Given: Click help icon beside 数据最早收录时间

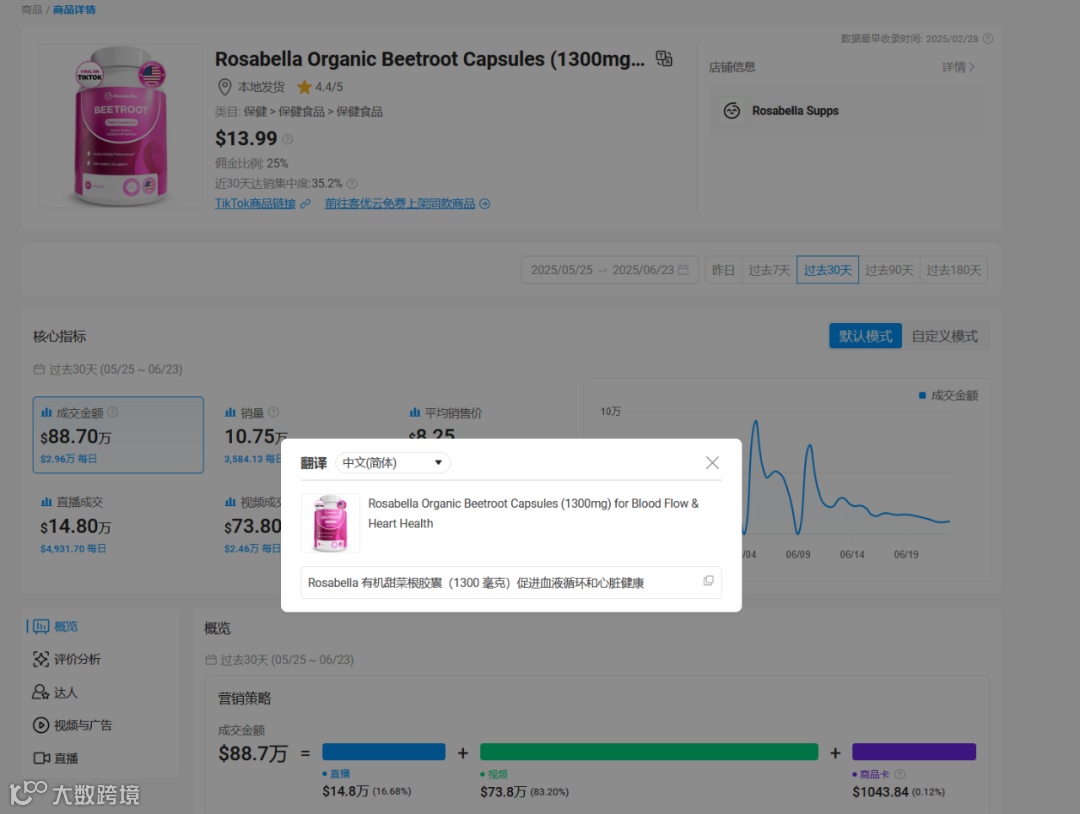Looking at the screenshot, I should click(x=988, y=39).
